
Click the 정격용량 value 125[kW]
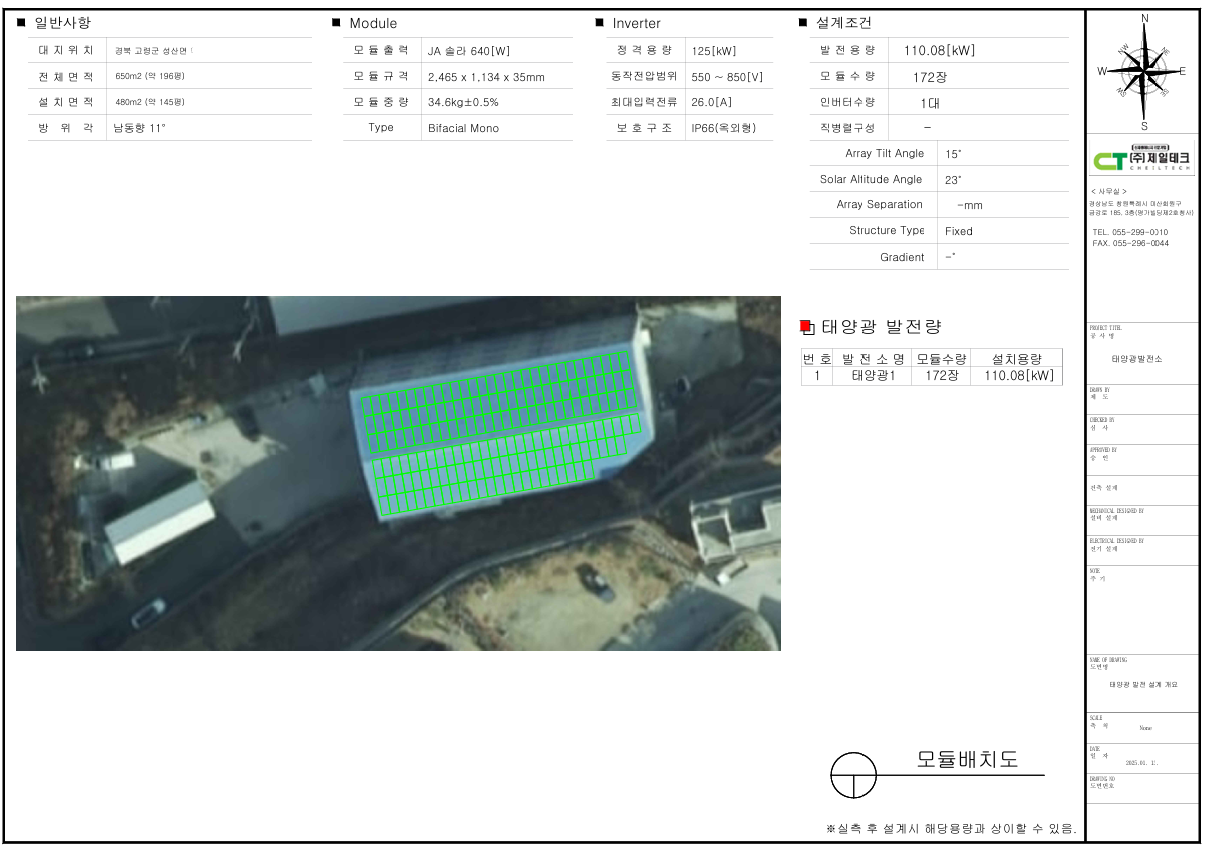coord(713,51)
